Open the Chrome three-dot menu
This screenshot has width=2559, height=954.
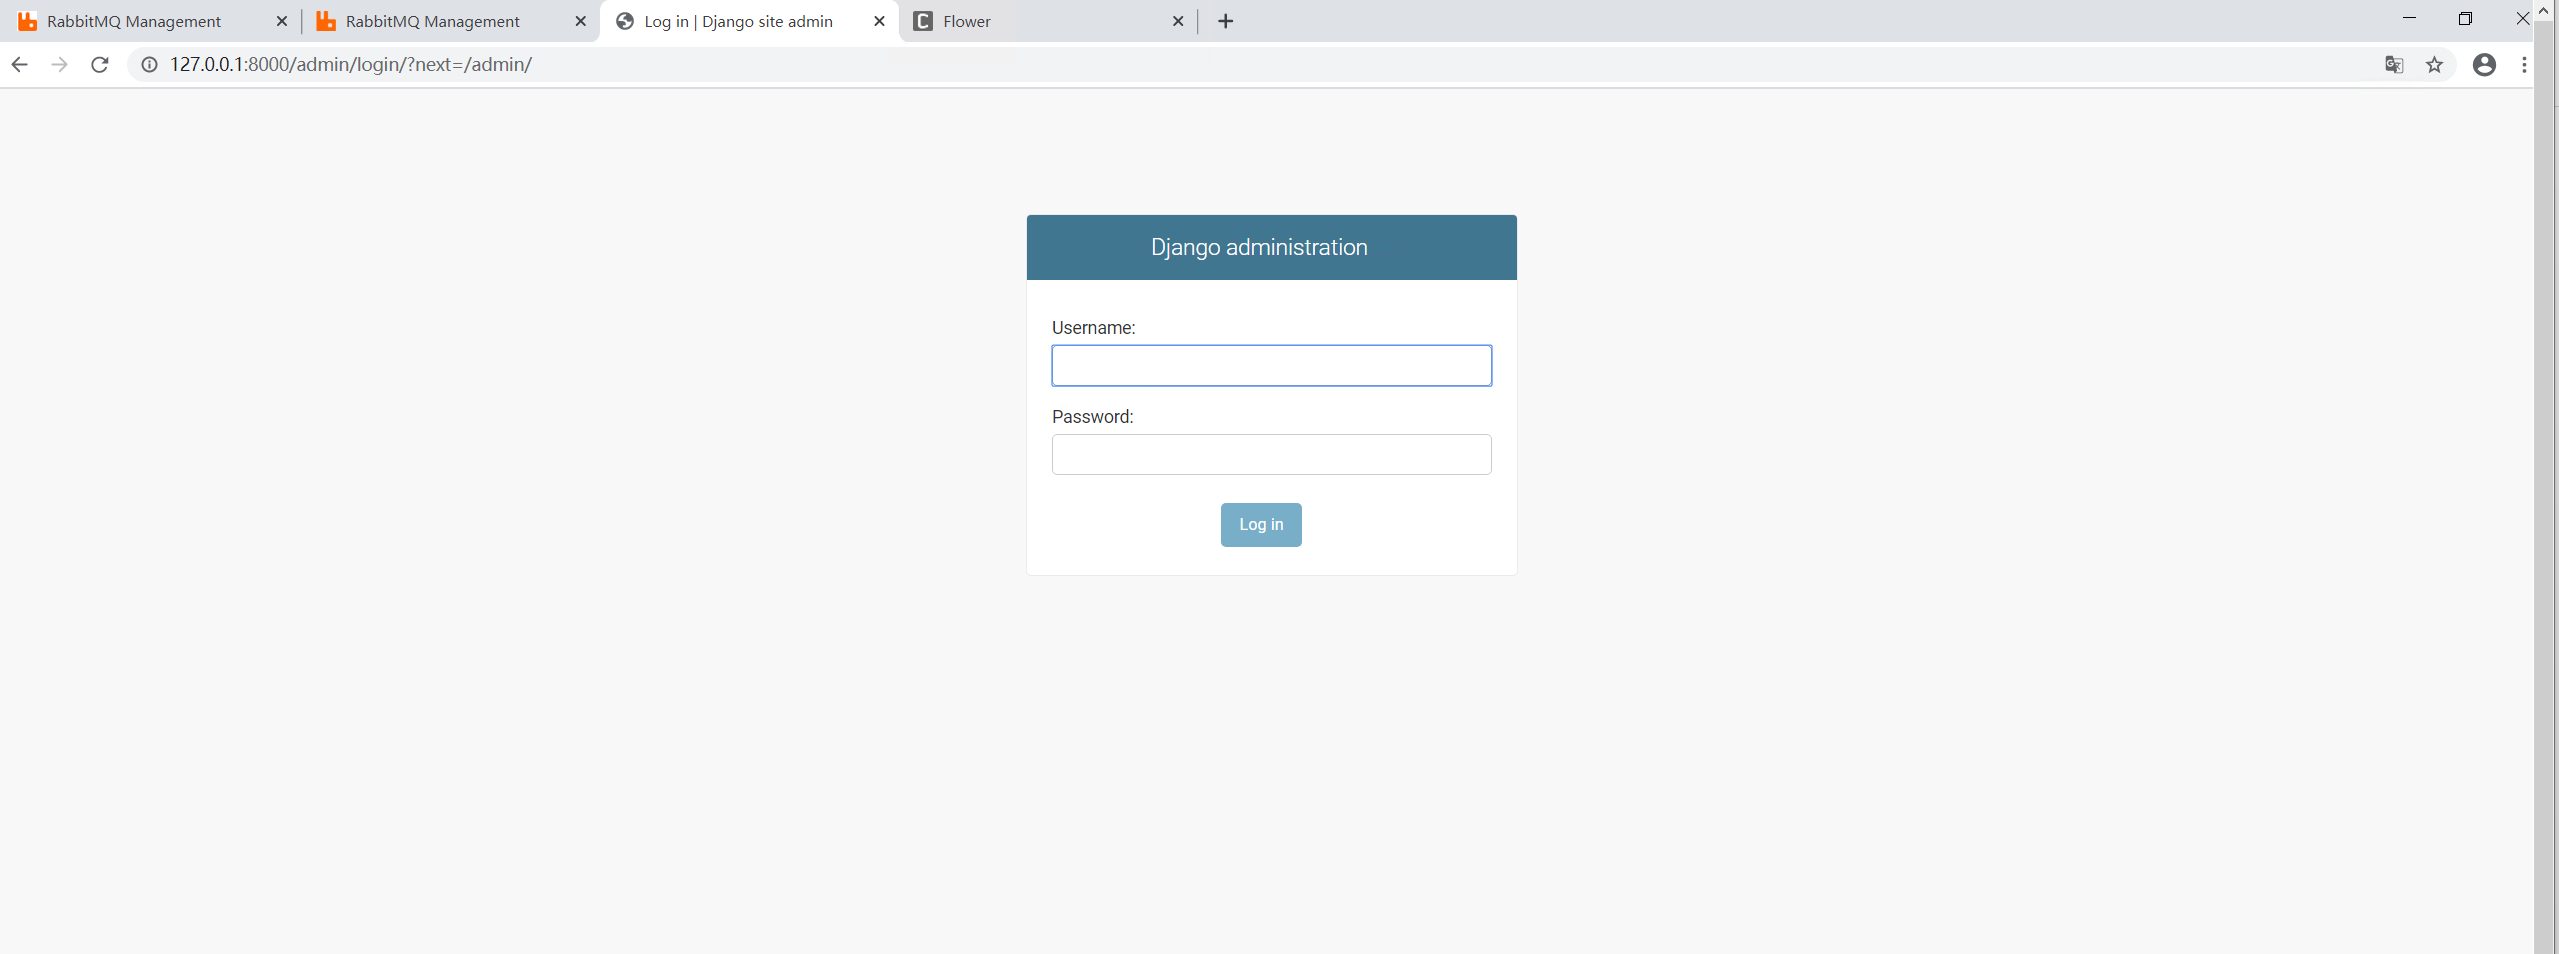tap(2524, 65)
